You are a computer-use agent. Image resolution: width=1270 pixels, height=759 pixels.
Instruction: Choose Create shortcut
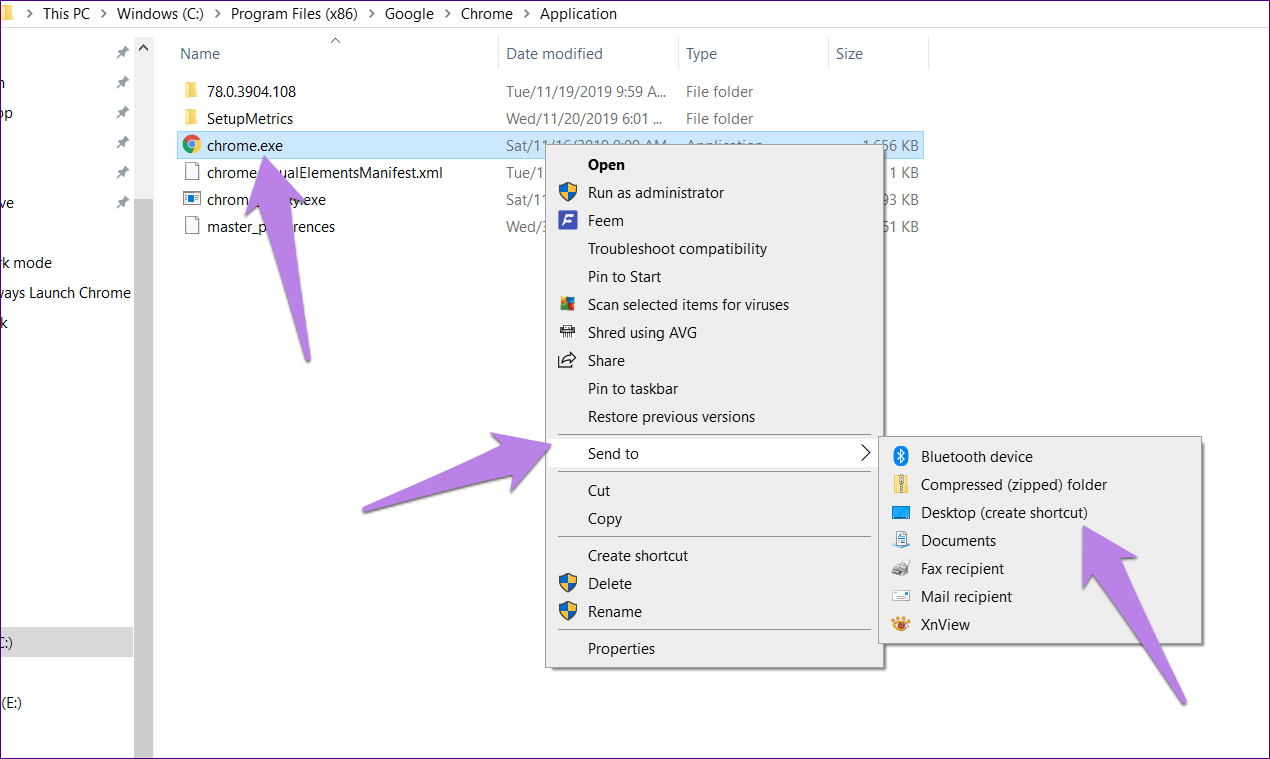pos(638,556)
